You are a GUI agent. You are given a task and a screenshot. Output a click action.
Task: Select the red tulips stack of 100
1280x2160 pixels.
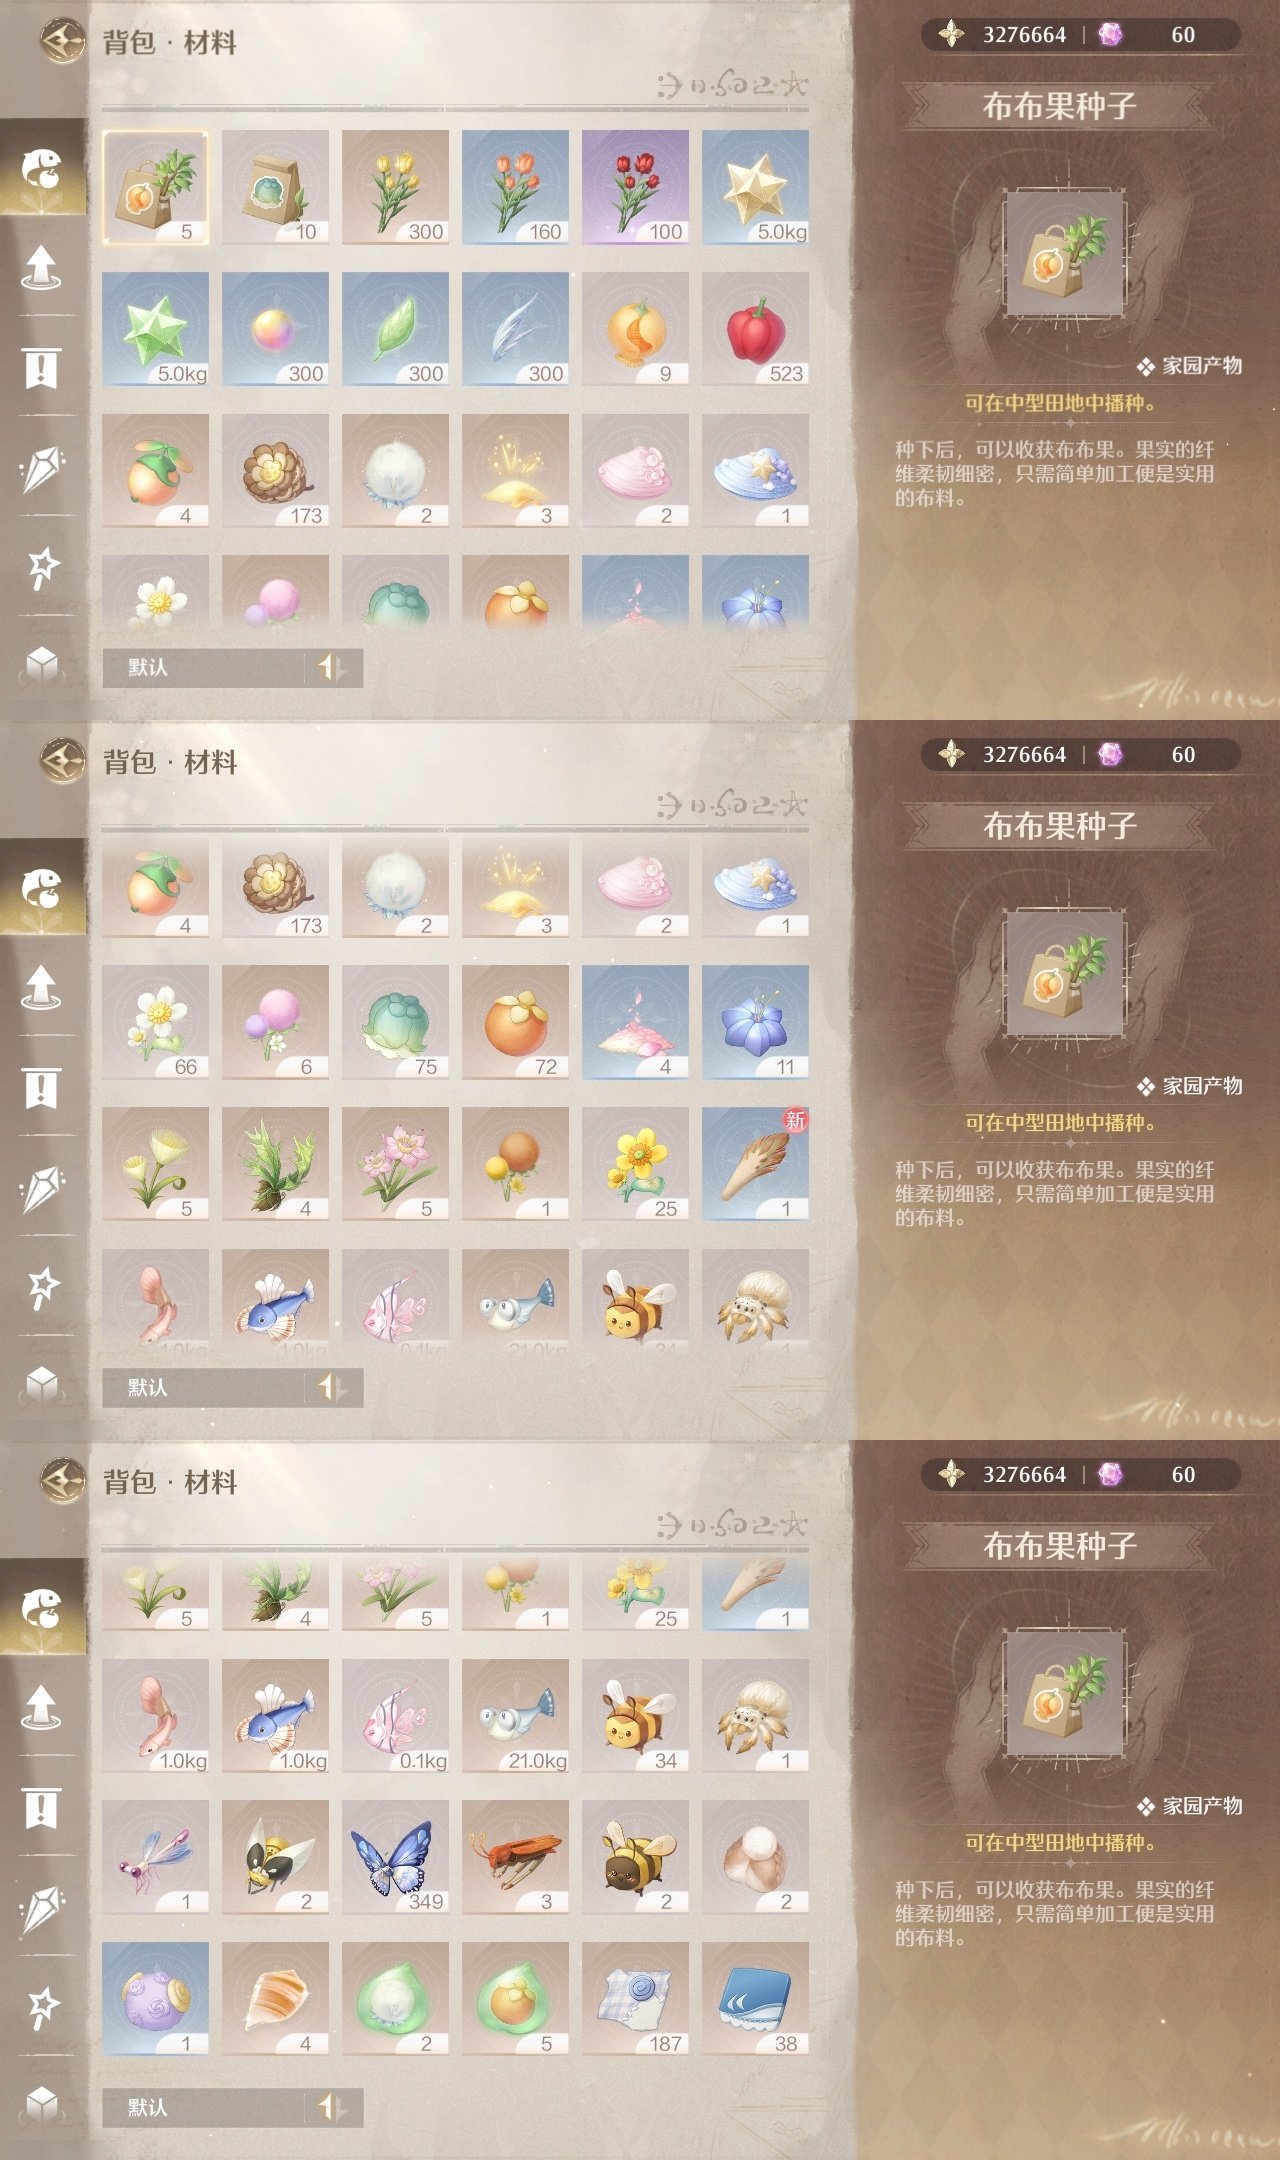click(635, 187)
